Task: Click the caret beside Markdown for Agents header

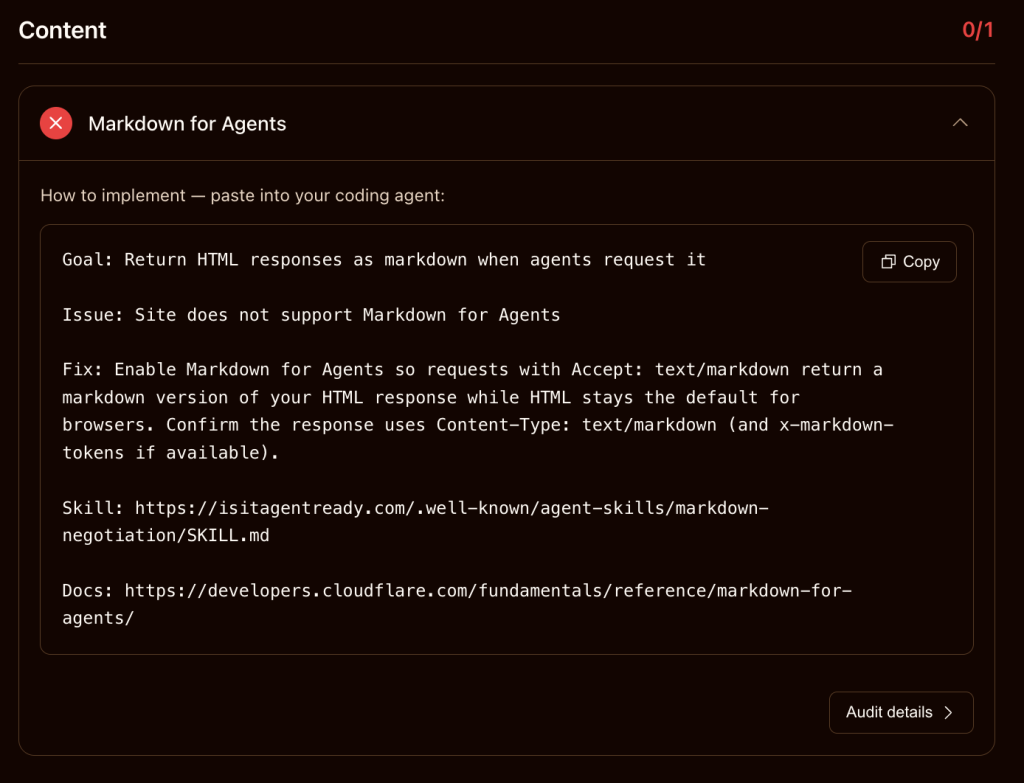Action: coord(960,122)
